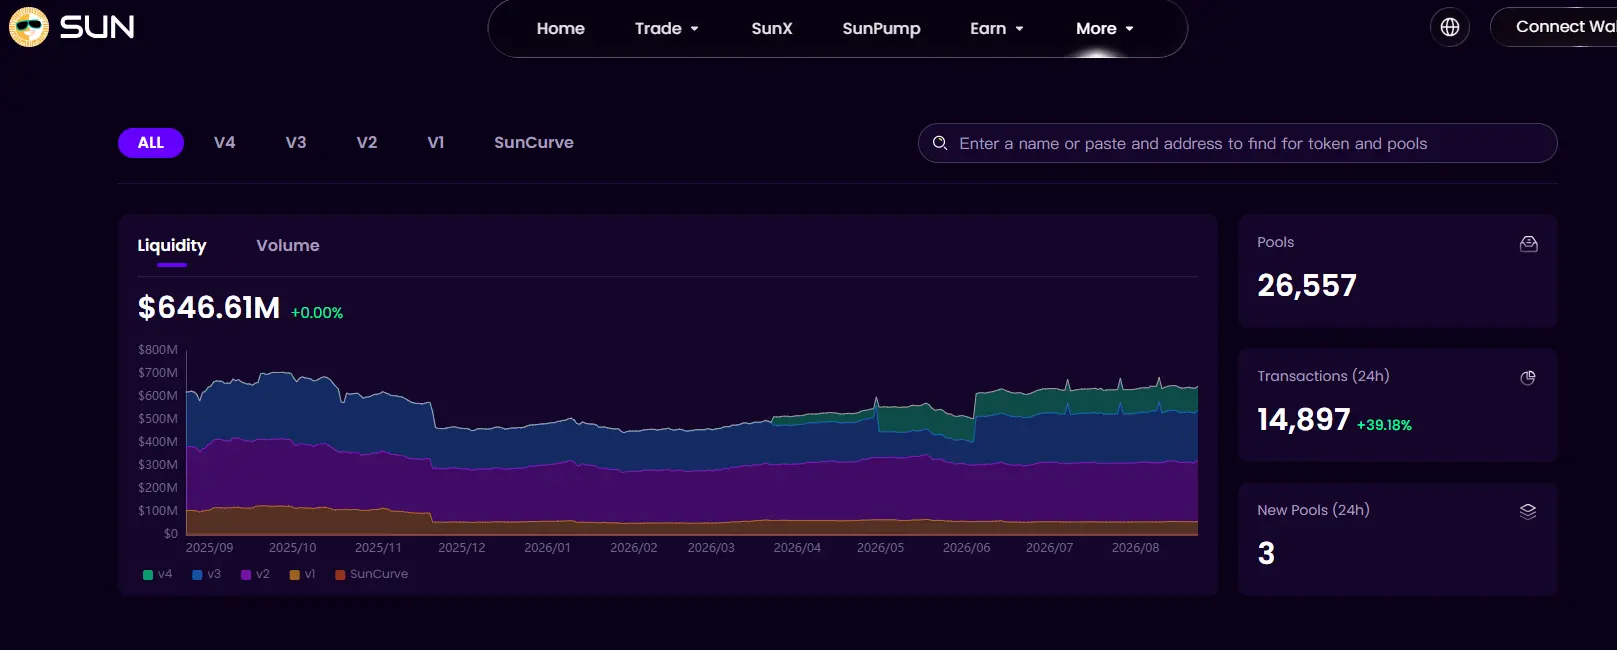Open SunPump from the navigation bar

tap(881, 28)
